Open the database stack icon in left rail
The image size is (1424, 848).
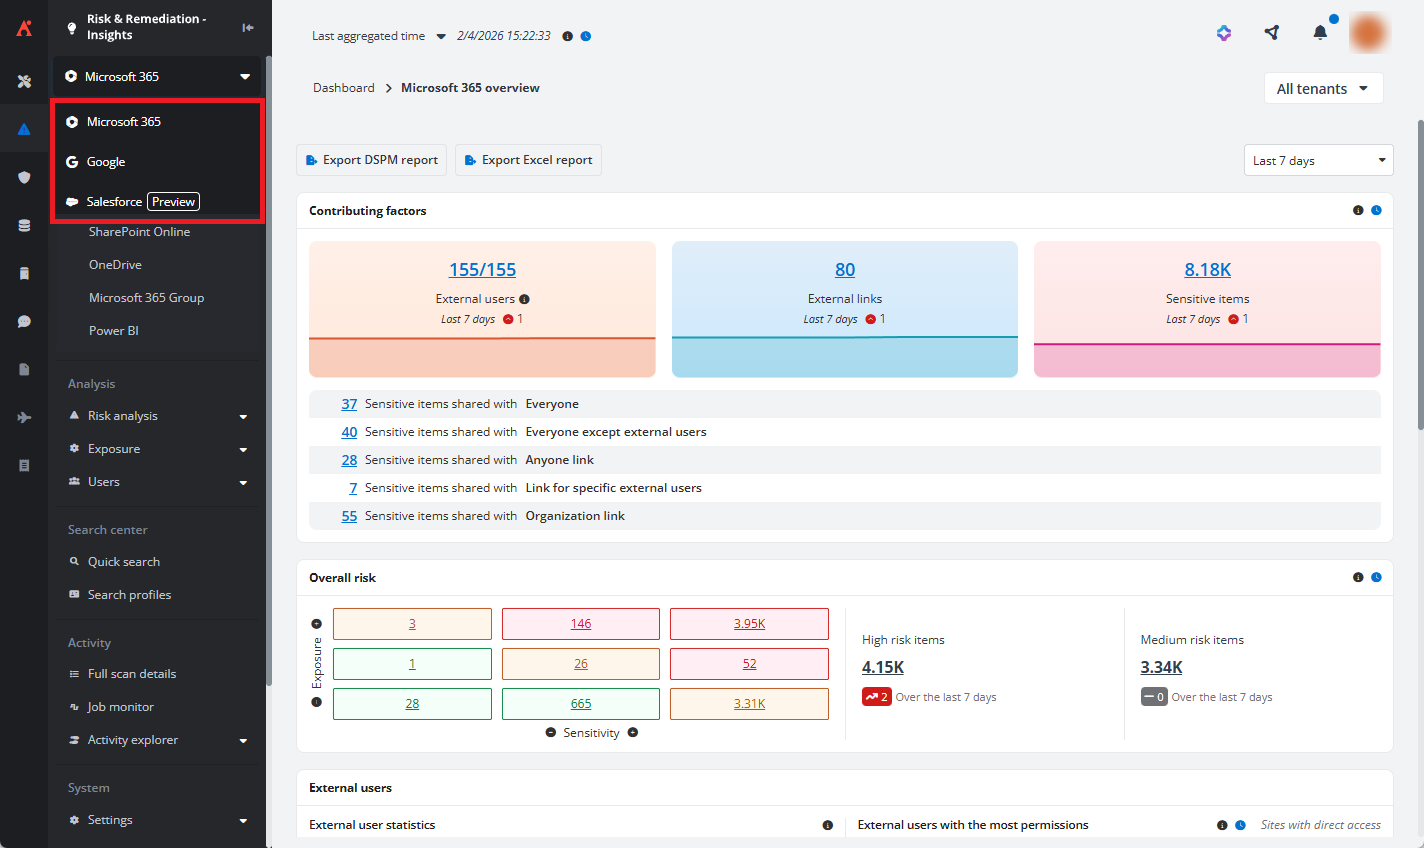(x=24, y=225)
